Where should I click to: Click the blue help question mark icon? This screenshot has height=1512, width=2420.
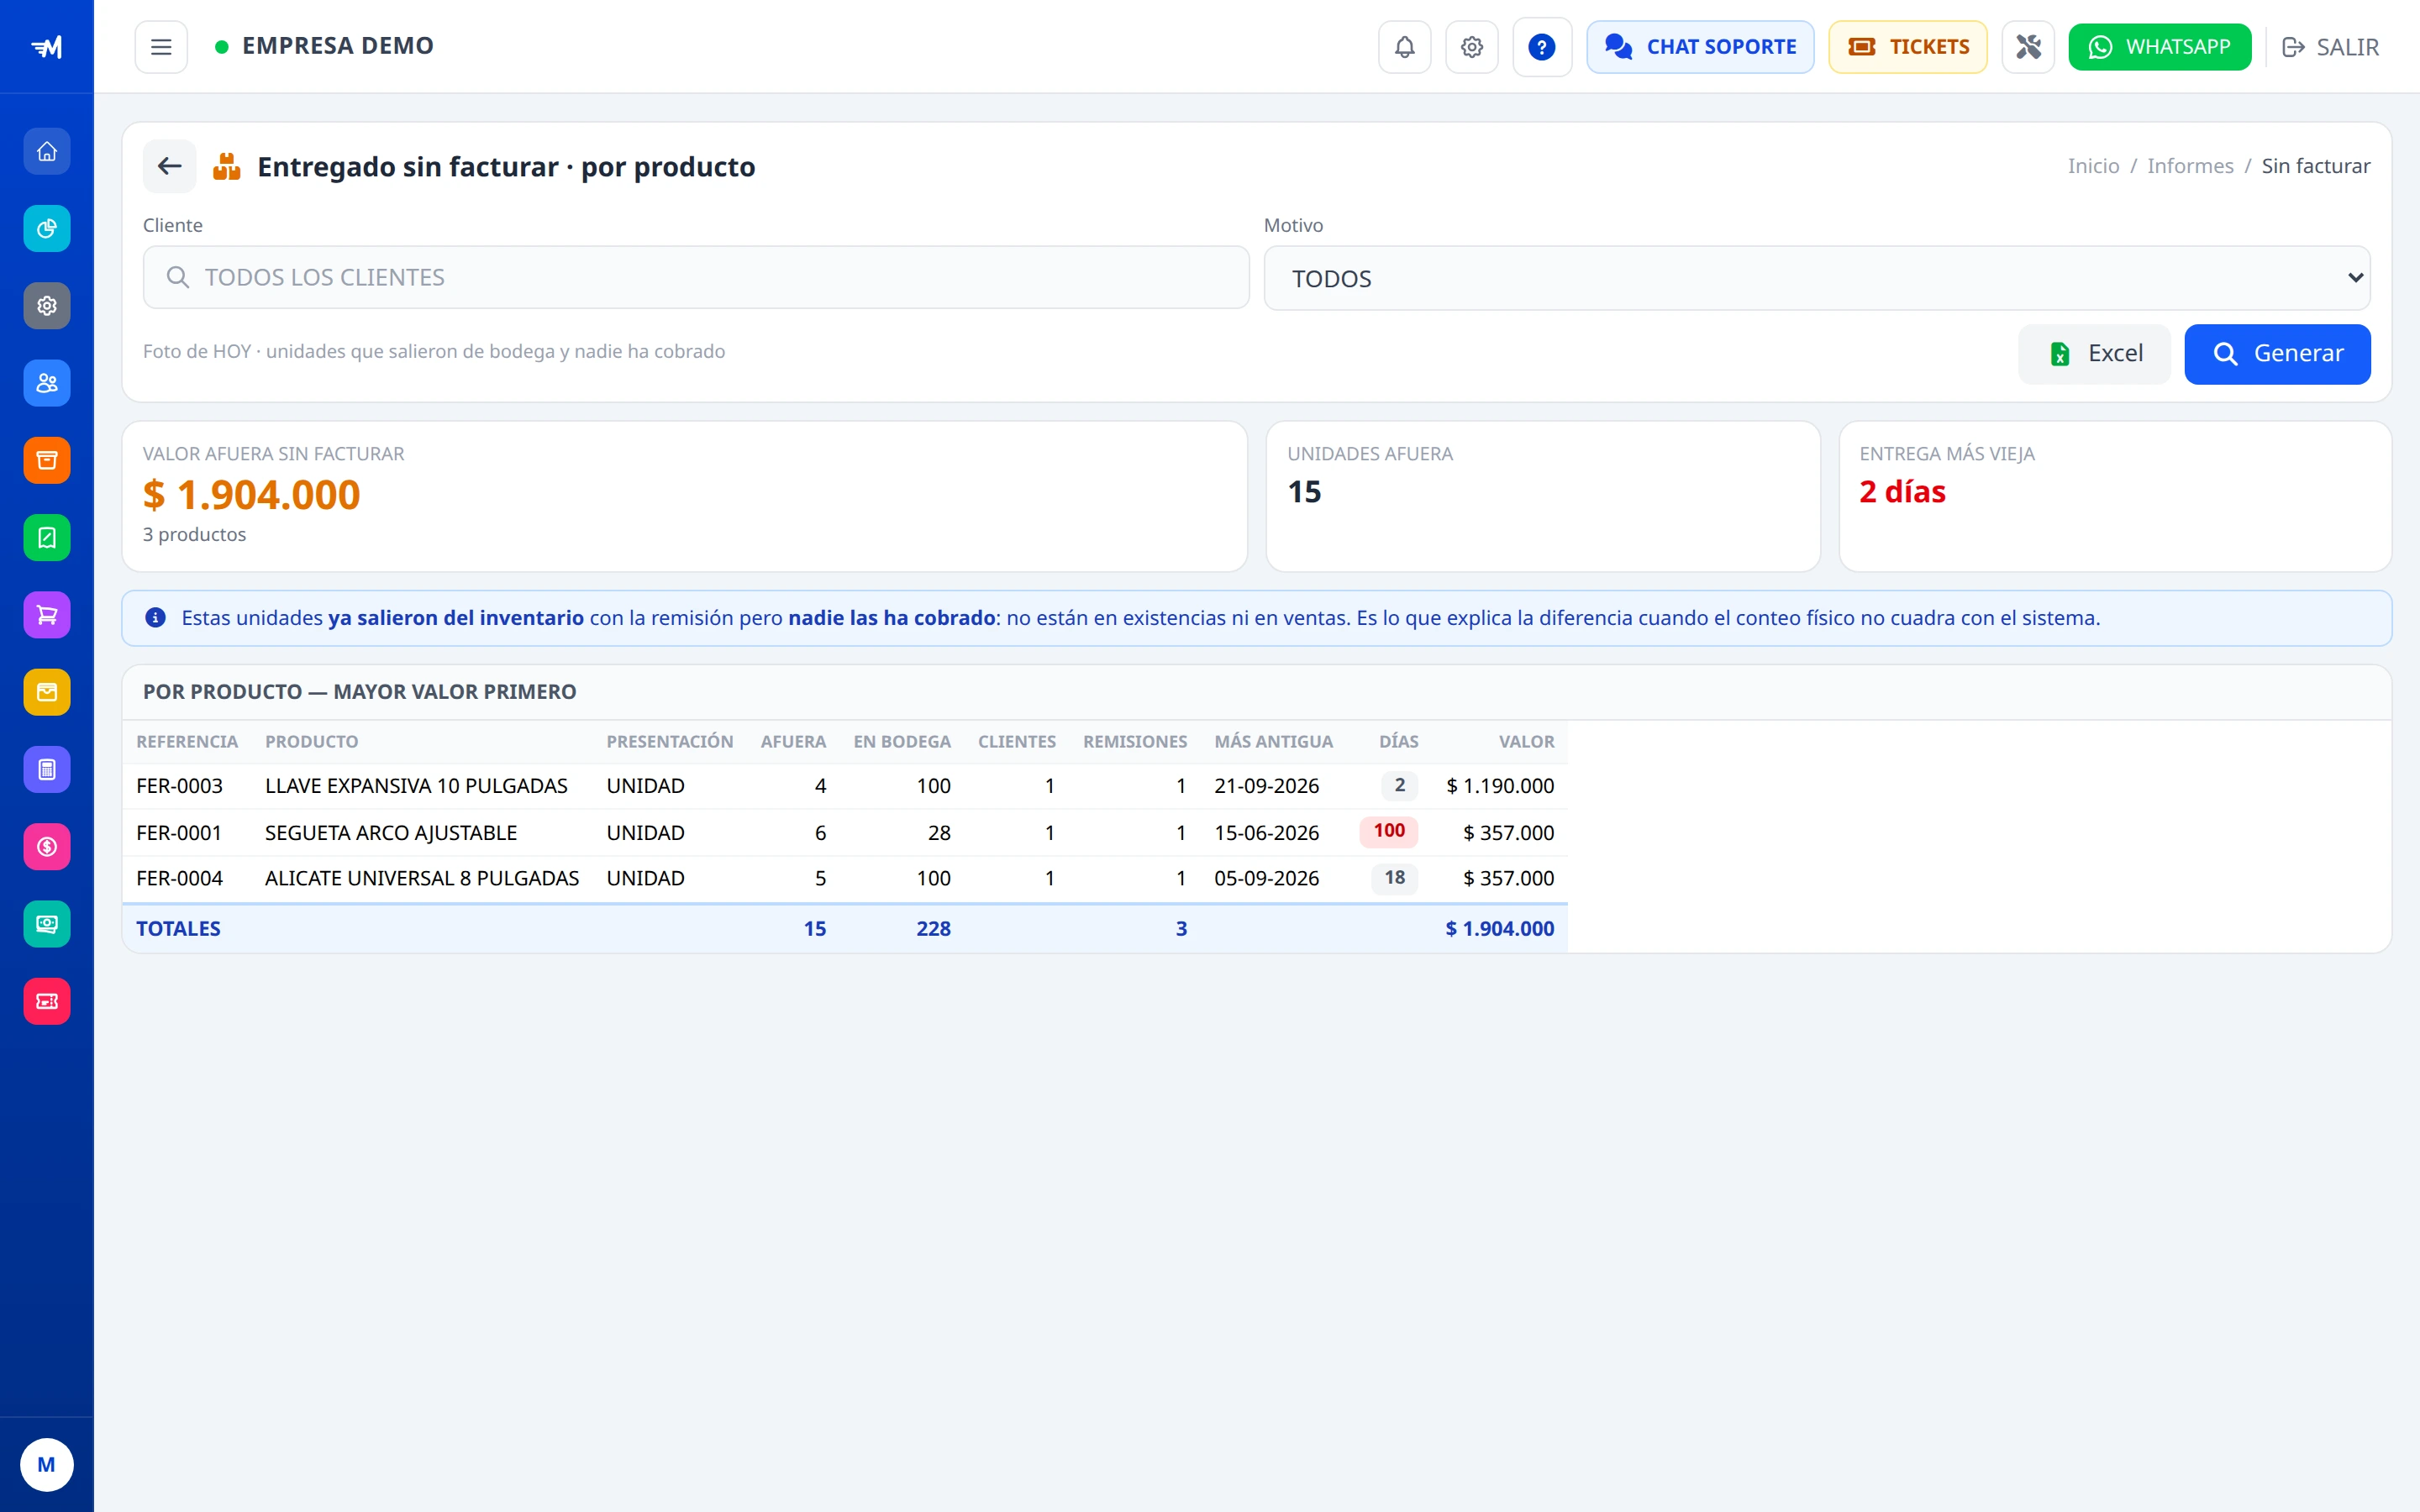(1542, 47)
